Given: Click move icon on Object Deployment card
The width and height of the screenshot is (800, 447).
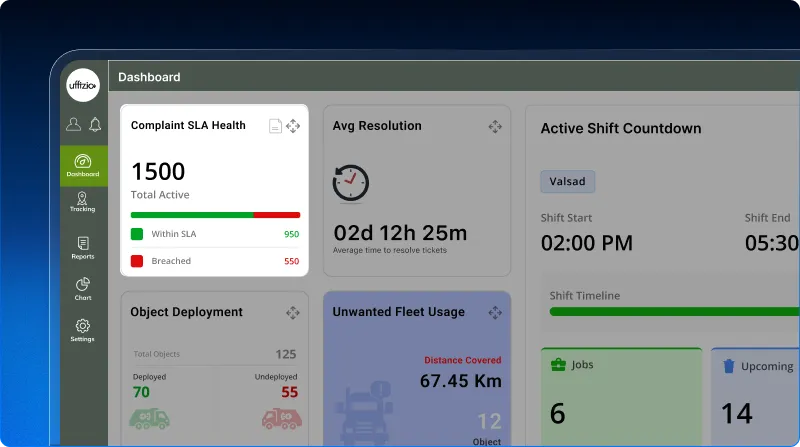Looking at the screenshot, I should coord(293,313).
